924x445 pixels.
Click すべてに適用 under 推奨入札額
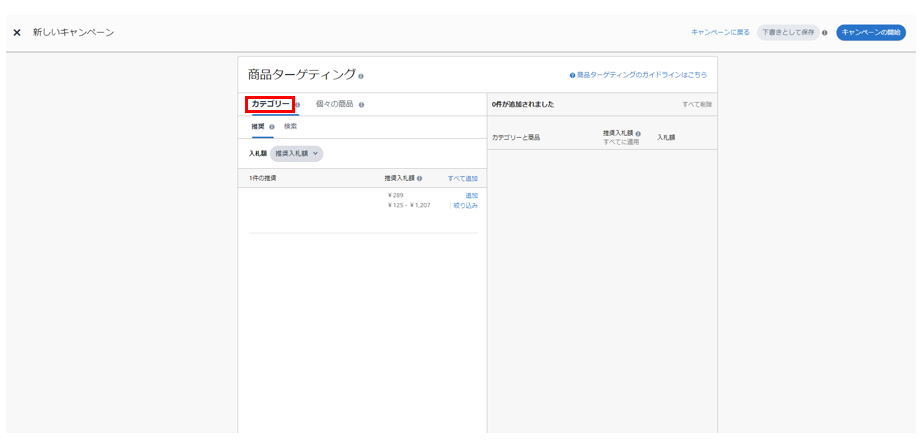pos(621,142)
